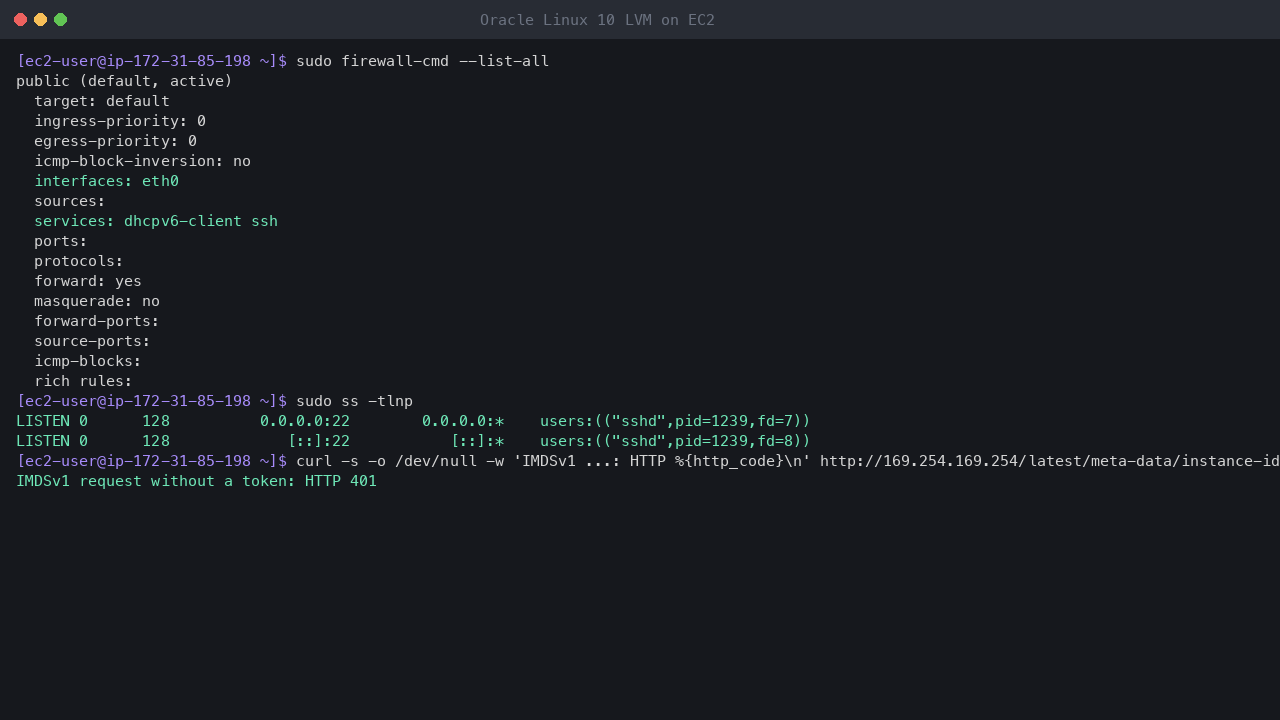Click the sshd entry with fd=7
Image resolution: width=1280 pixels, height=720 pixels.
[675, 421]
